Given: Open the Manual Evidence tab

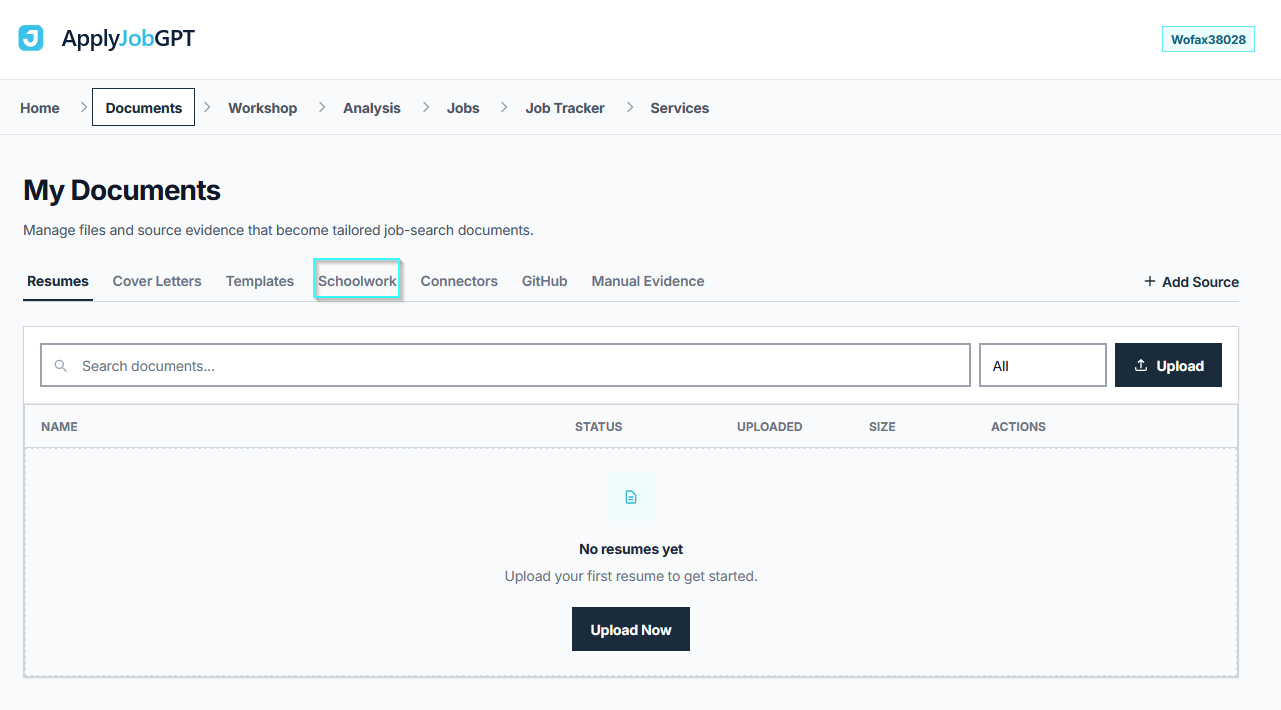Looking at the screenshot, I should coord(648,281).
